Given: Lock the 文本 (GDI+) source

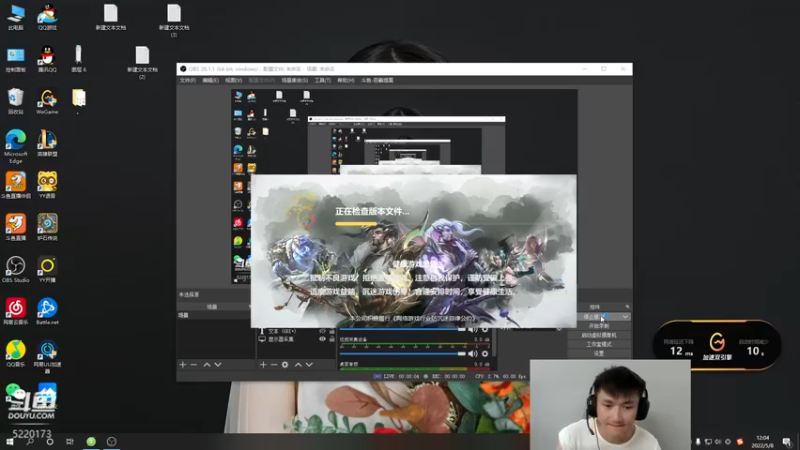Looking at the screenshot, I should (x=332, y=331).
